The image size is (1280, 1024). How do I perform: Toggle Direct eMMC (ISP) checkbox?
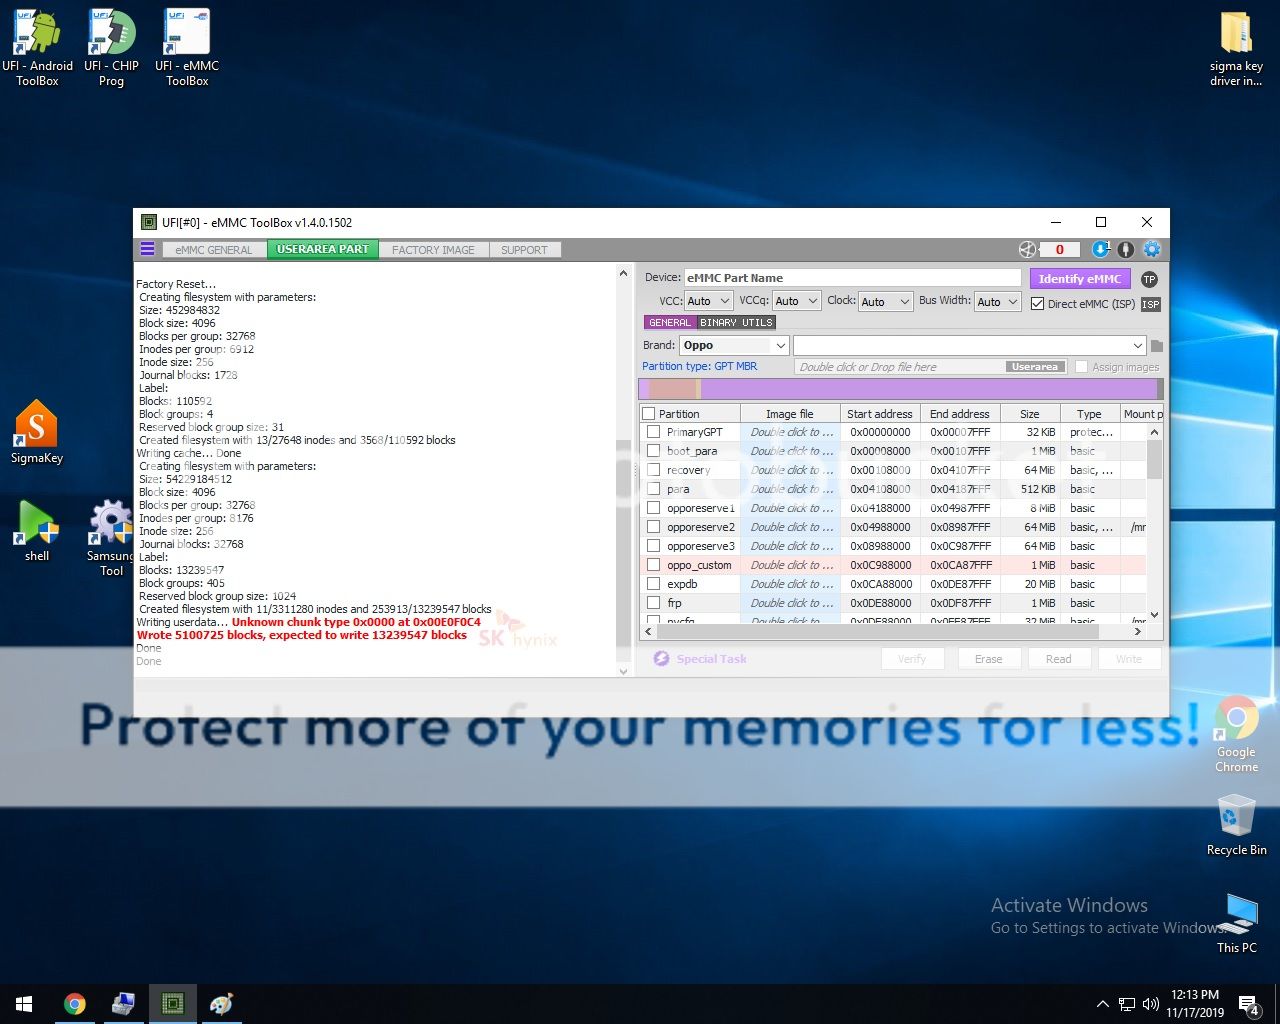[x=1037, y=303]
